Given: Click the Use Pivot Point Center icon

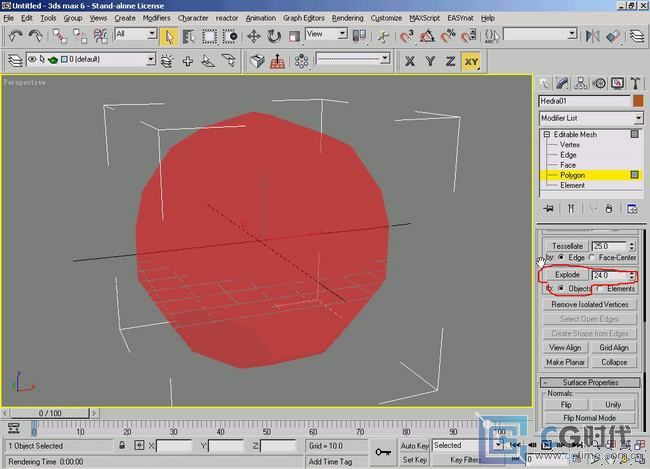Looking at the screenshot, I should 359,36.
